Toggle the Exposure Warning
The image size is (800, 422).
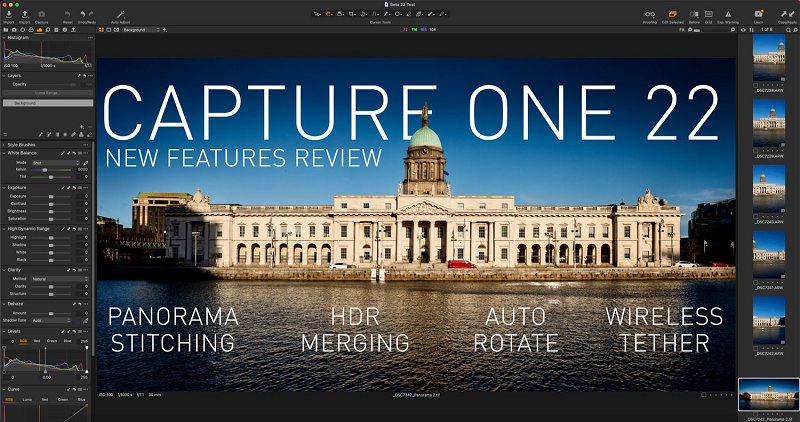[728, 15]
